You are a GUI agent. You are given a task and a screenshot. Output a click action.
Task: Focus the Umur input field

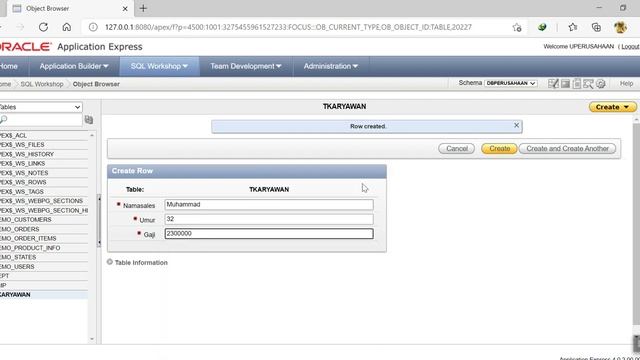click(x=269, y=219)
